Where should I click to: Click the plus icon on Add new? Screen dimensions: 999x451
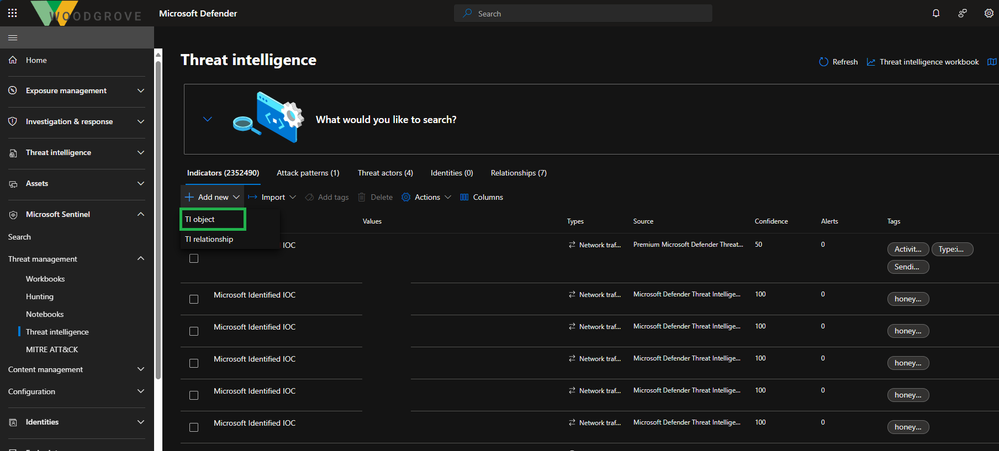189,197
